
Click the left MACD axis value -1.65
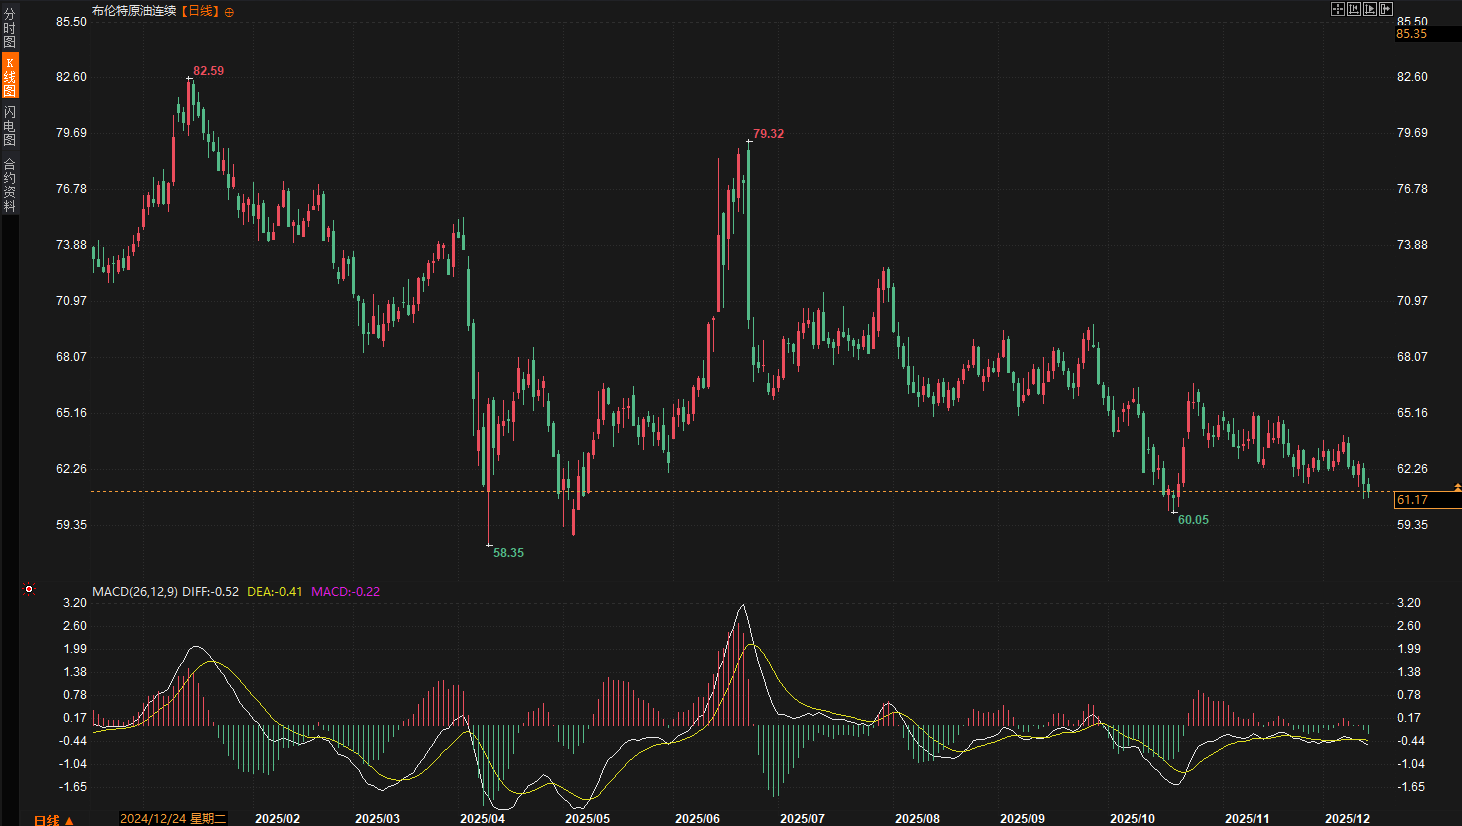point(73,787)
